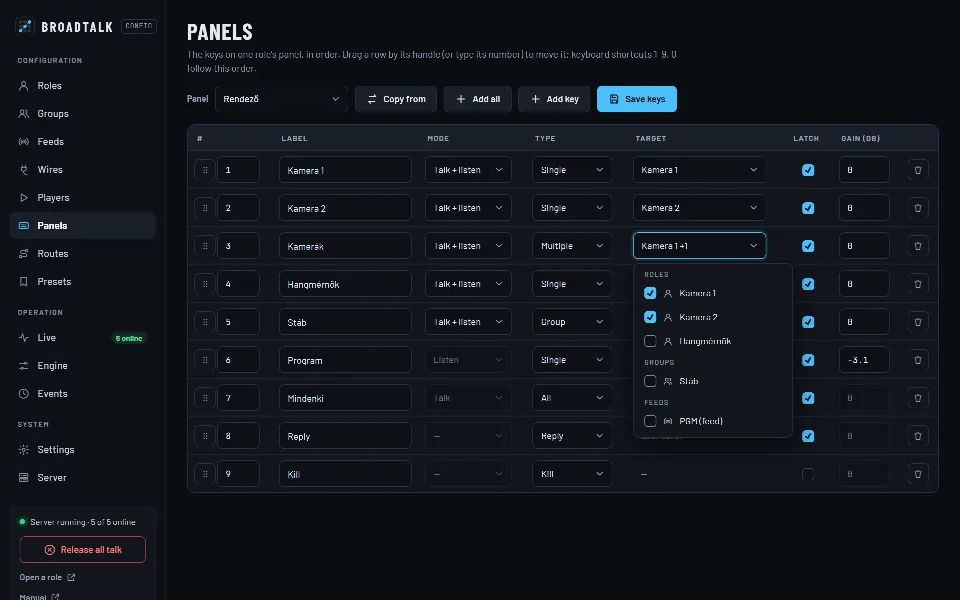Uncheck Kamera 2 in the roles list

point(650,317)
